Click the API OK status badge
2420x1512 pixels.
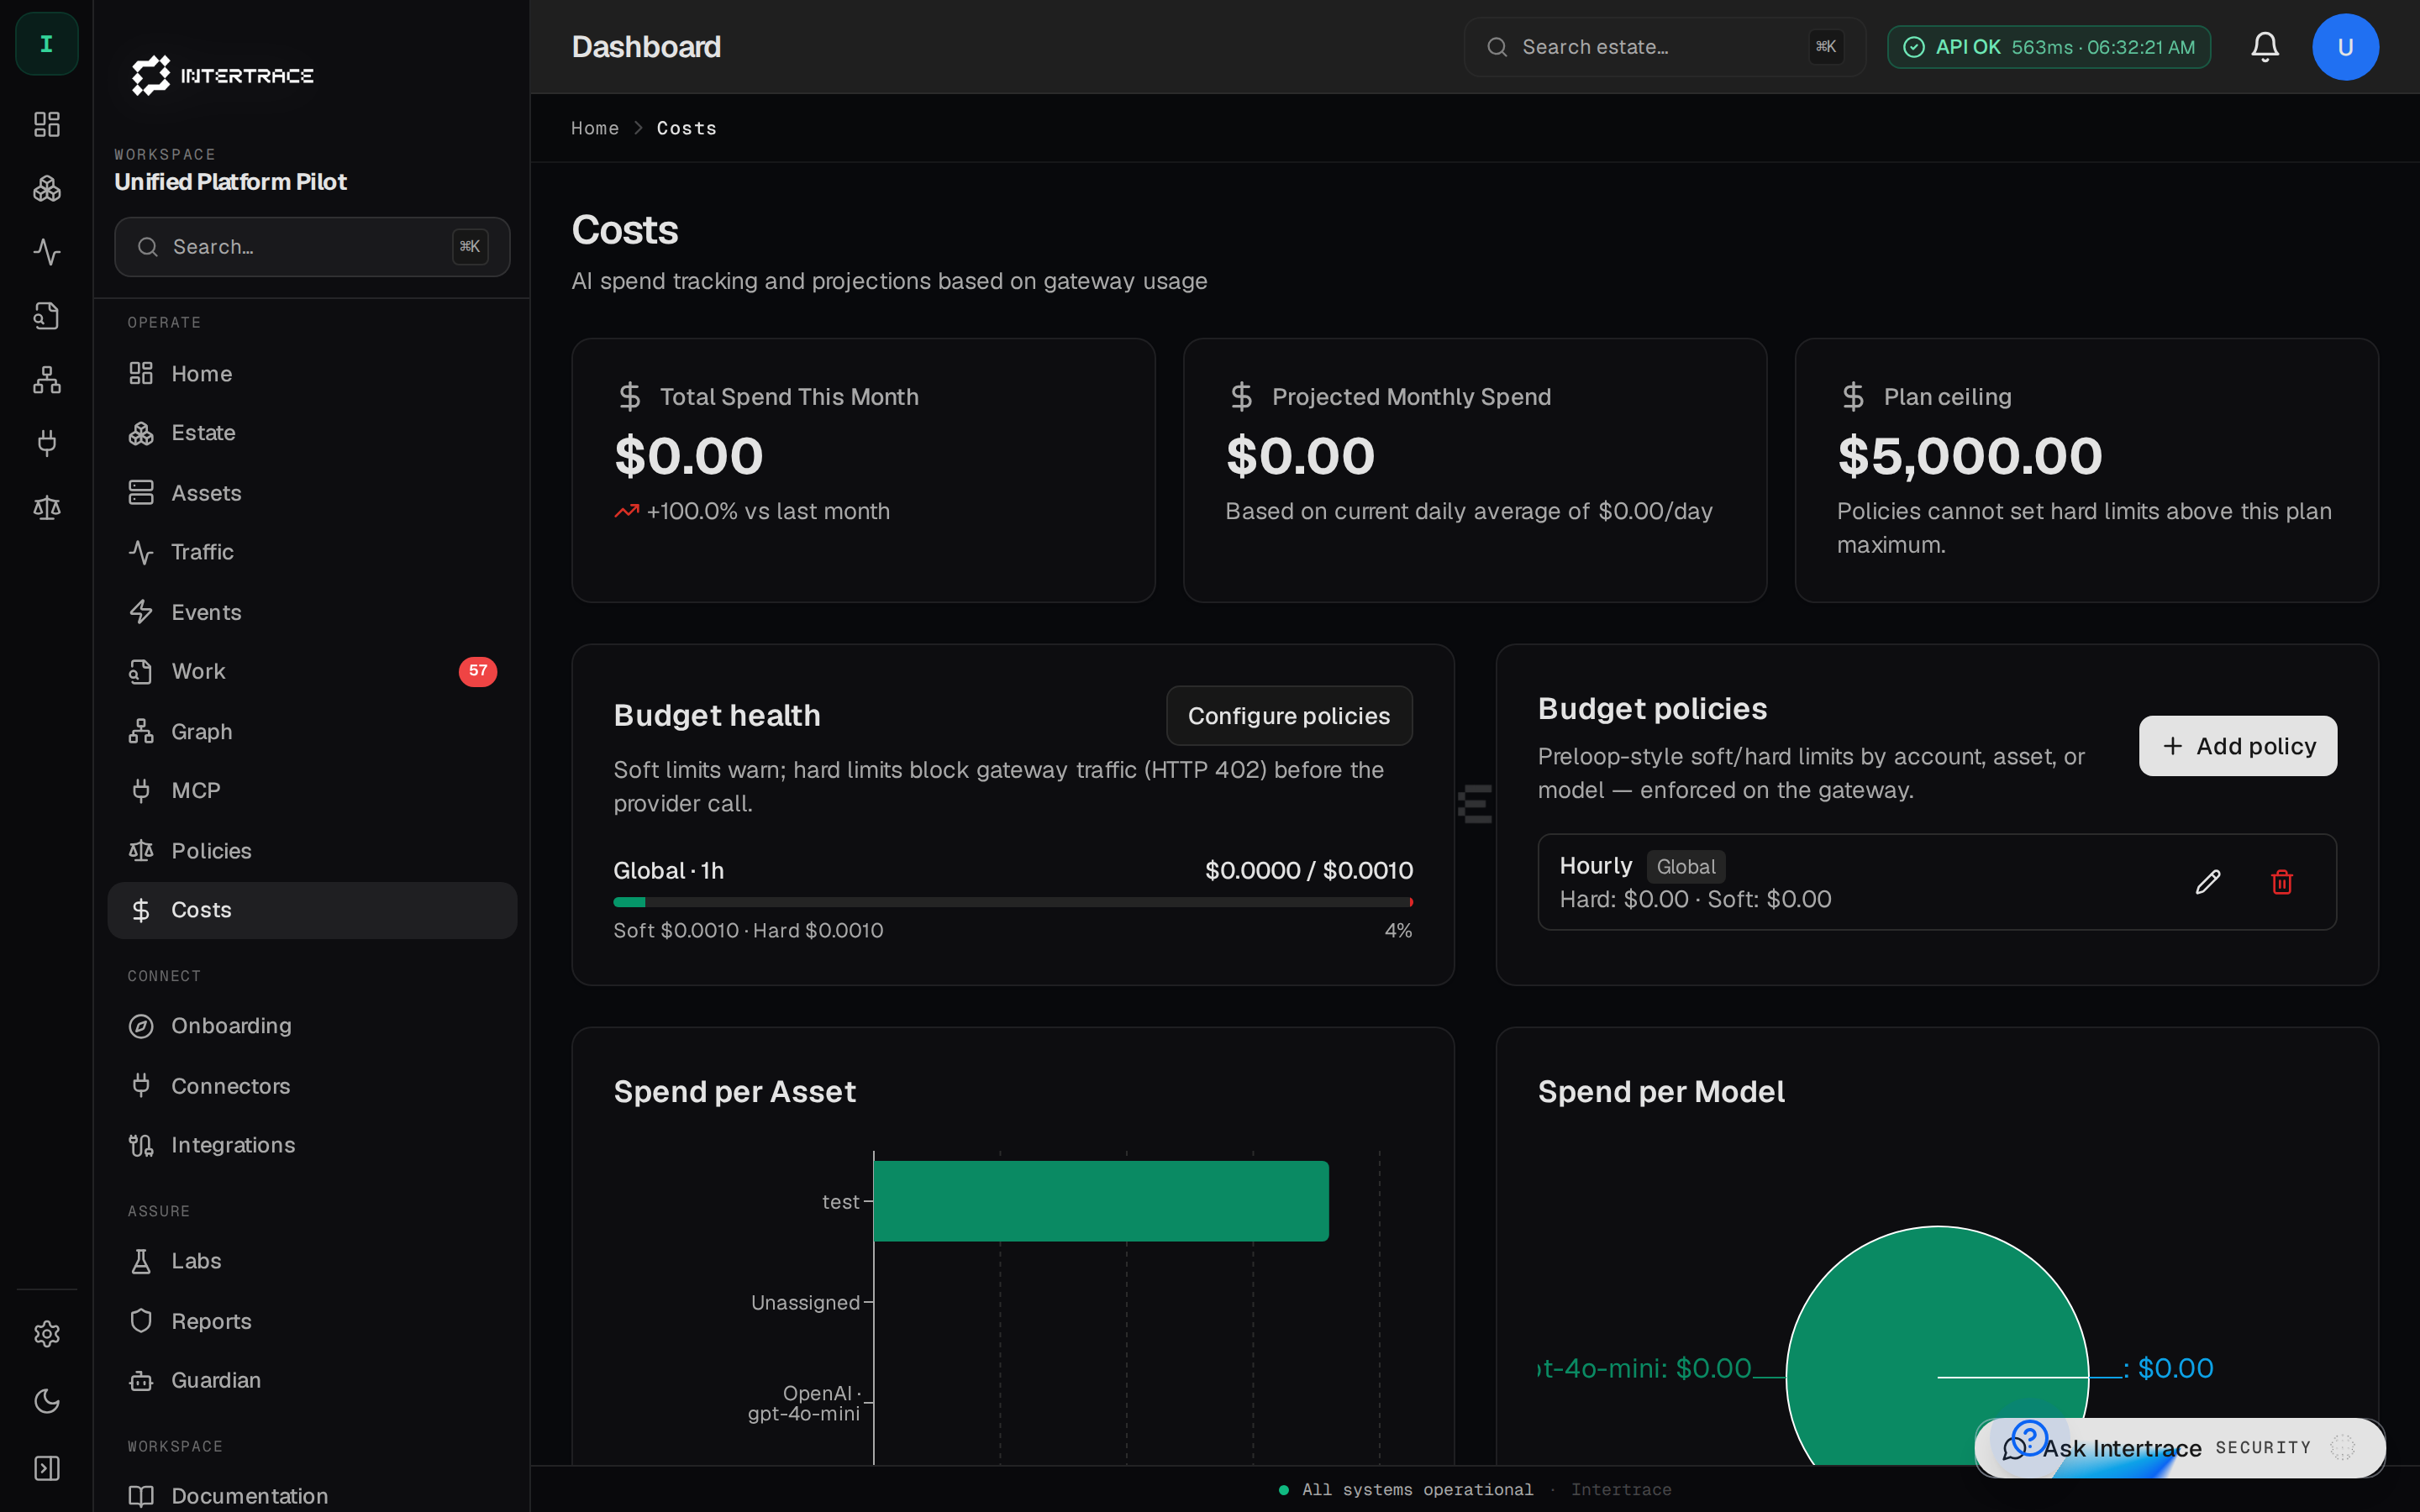pos(2048,47)
